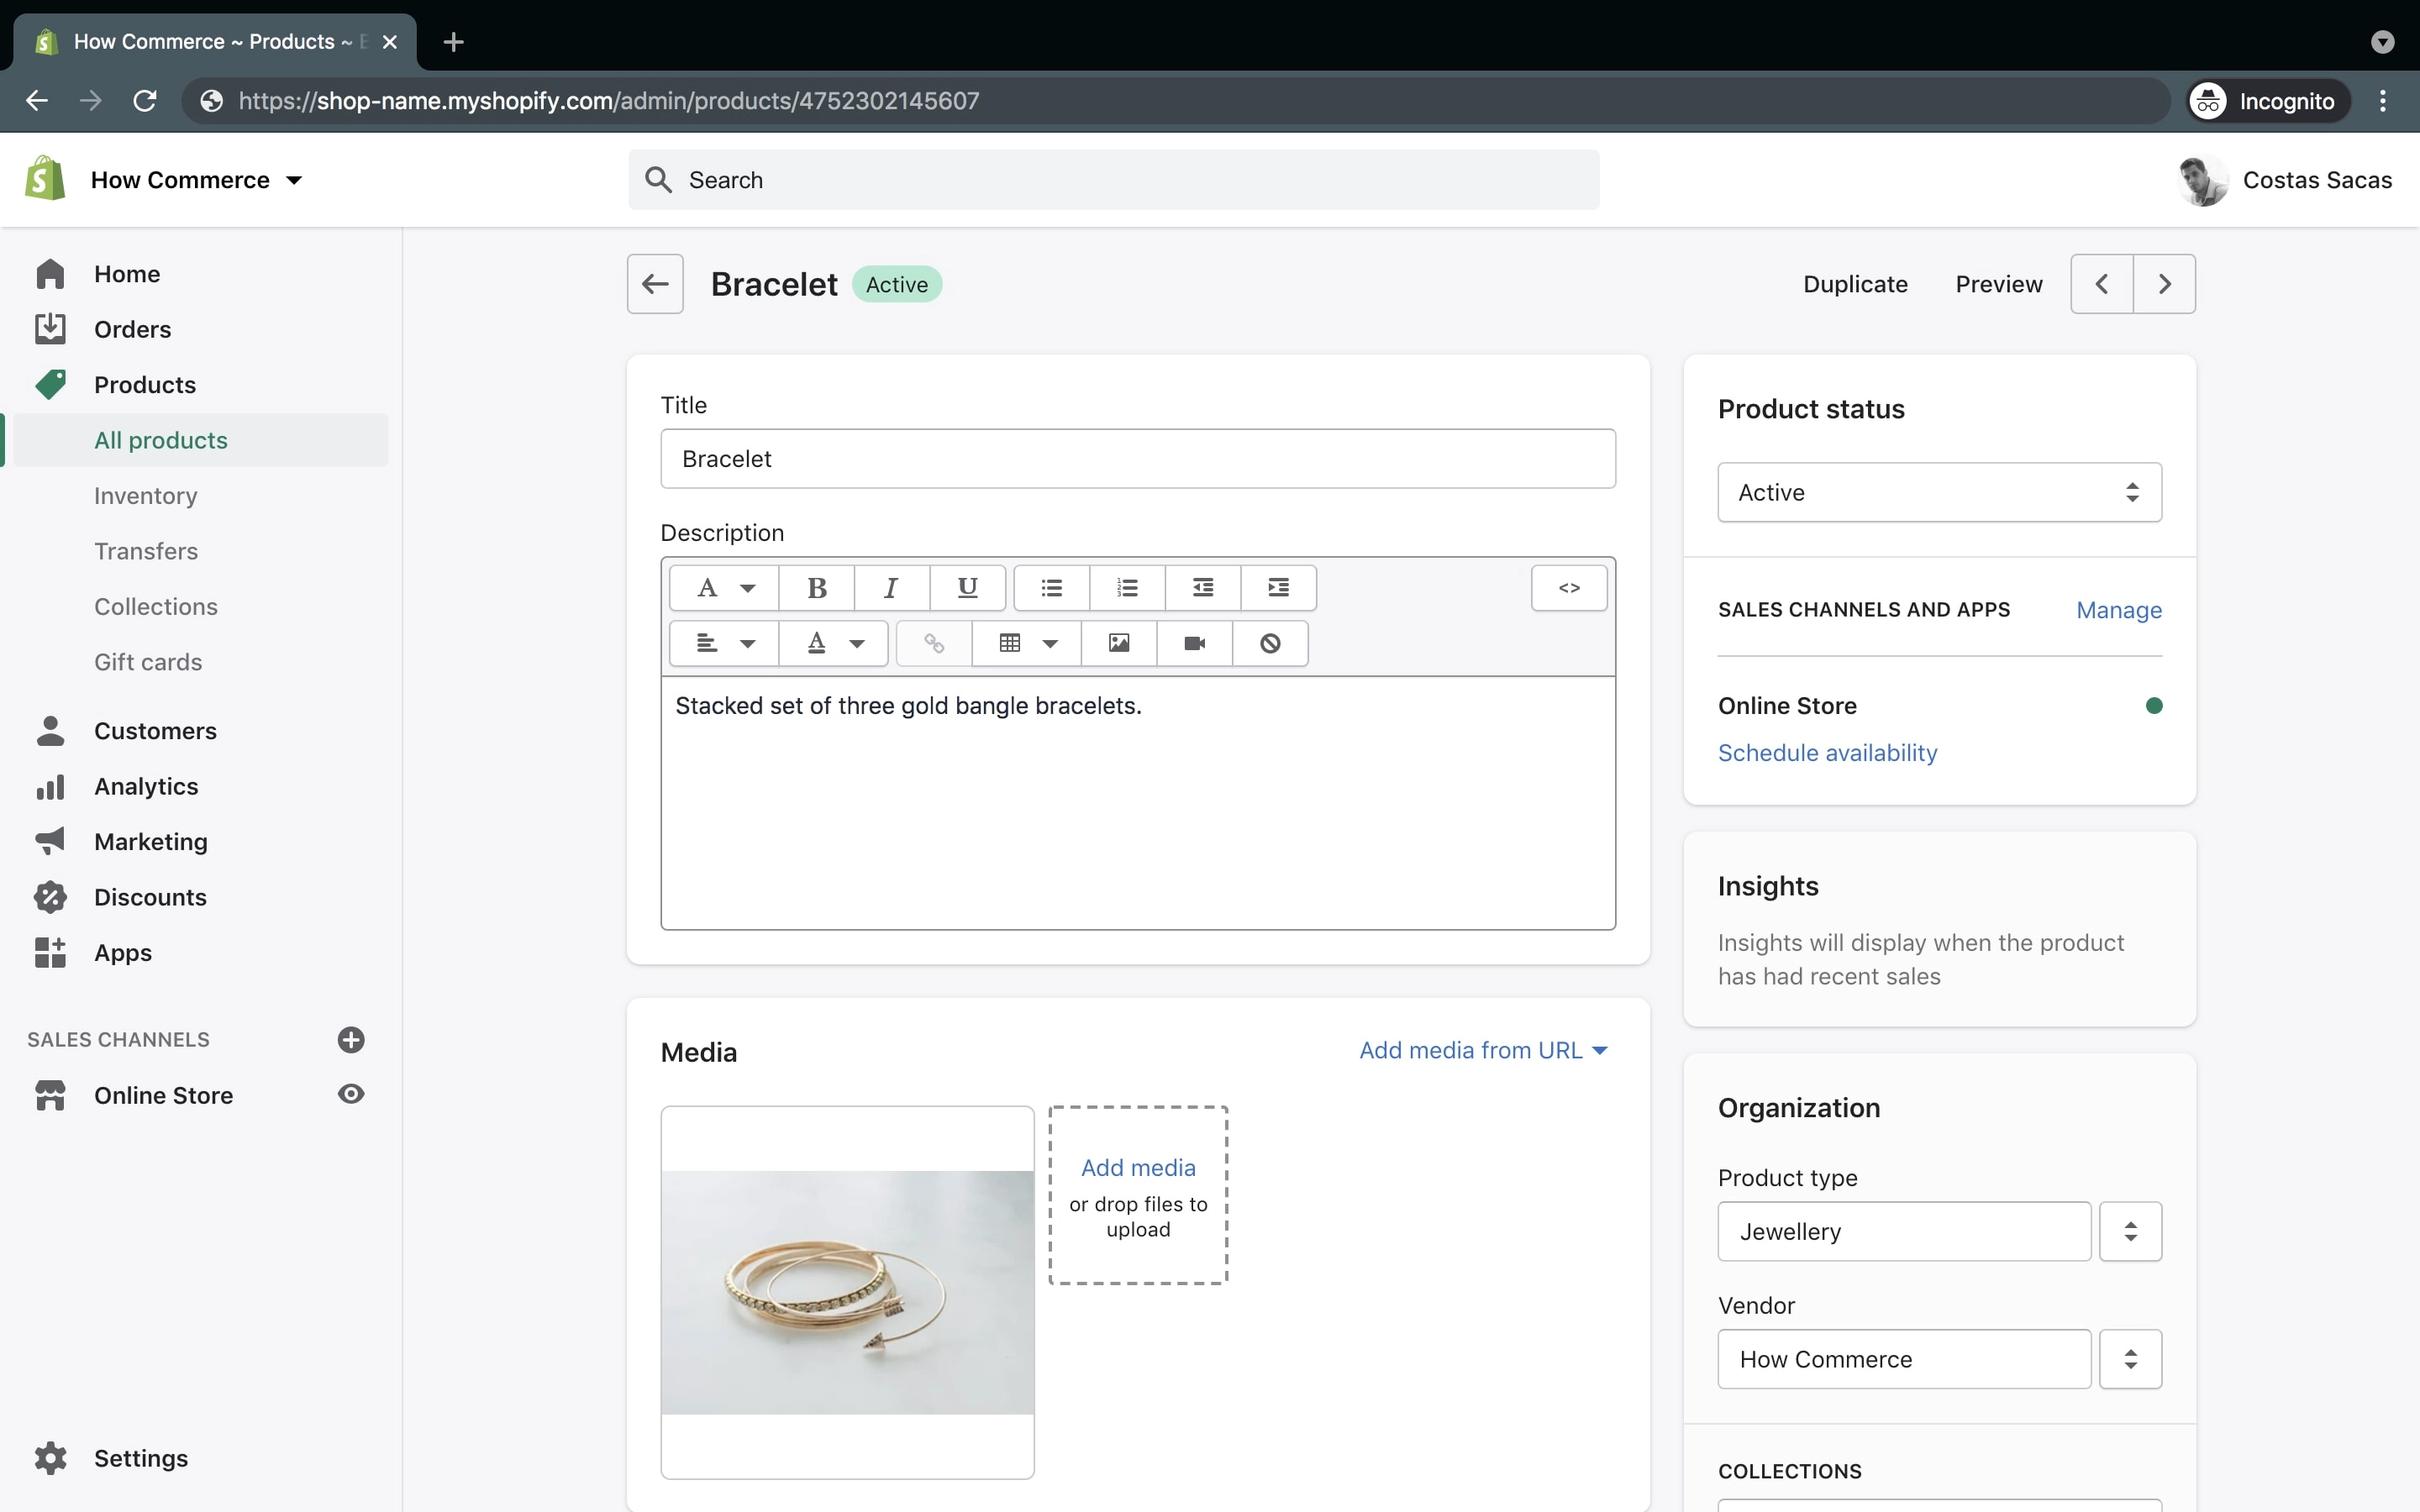
Task: Click into the description text area
Action: click(1138, 803)
